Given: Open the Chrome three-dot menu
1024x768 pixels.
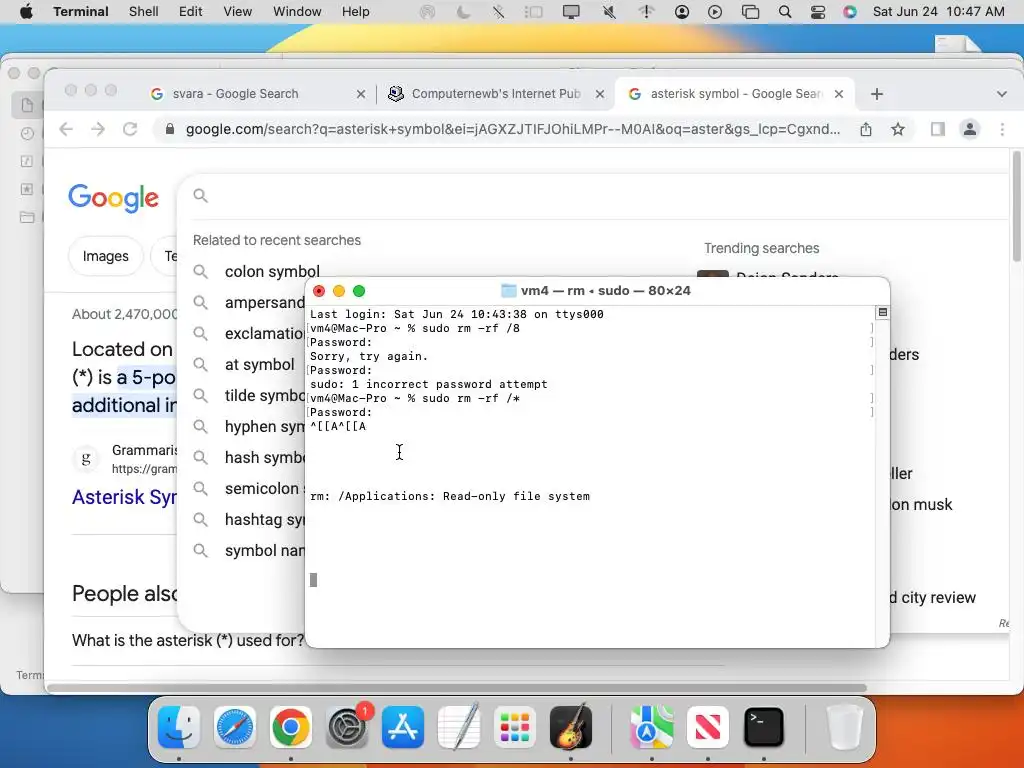Looking at the screenshot, I should click(1002, 129).
